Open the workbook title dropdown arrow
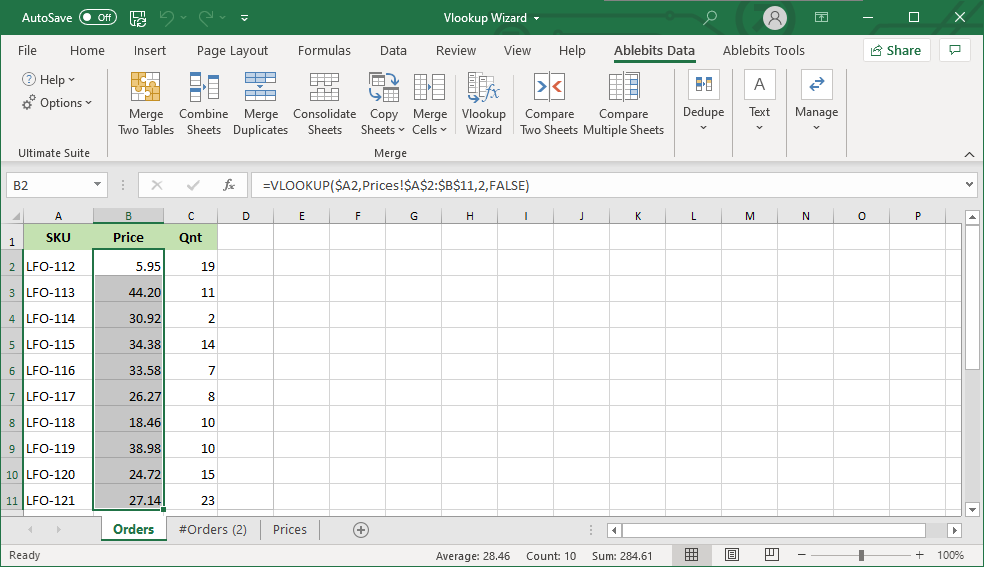 [537, 18]
